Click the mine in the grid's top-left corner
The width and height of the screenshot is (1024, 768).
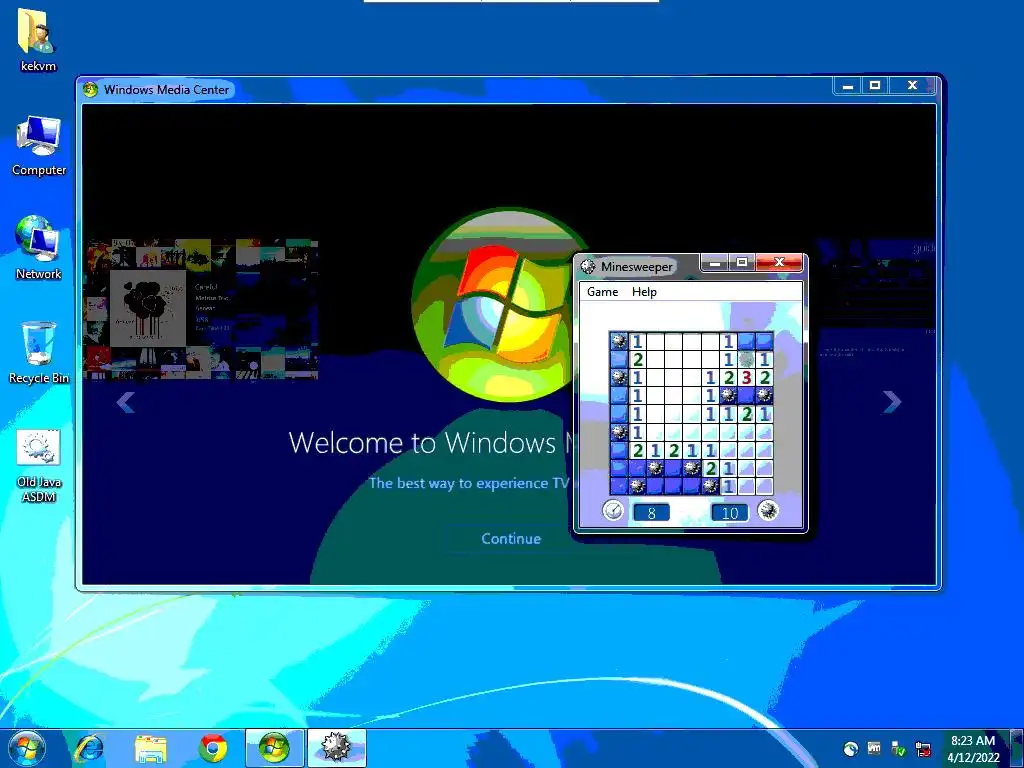(x=618, y=340)
